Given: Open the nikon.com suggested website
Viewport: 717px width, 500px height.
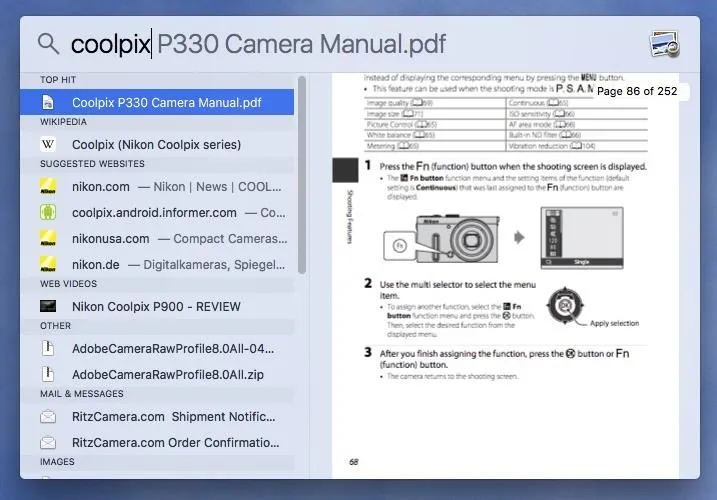Looking at the screenshot, I should (157, 187).
